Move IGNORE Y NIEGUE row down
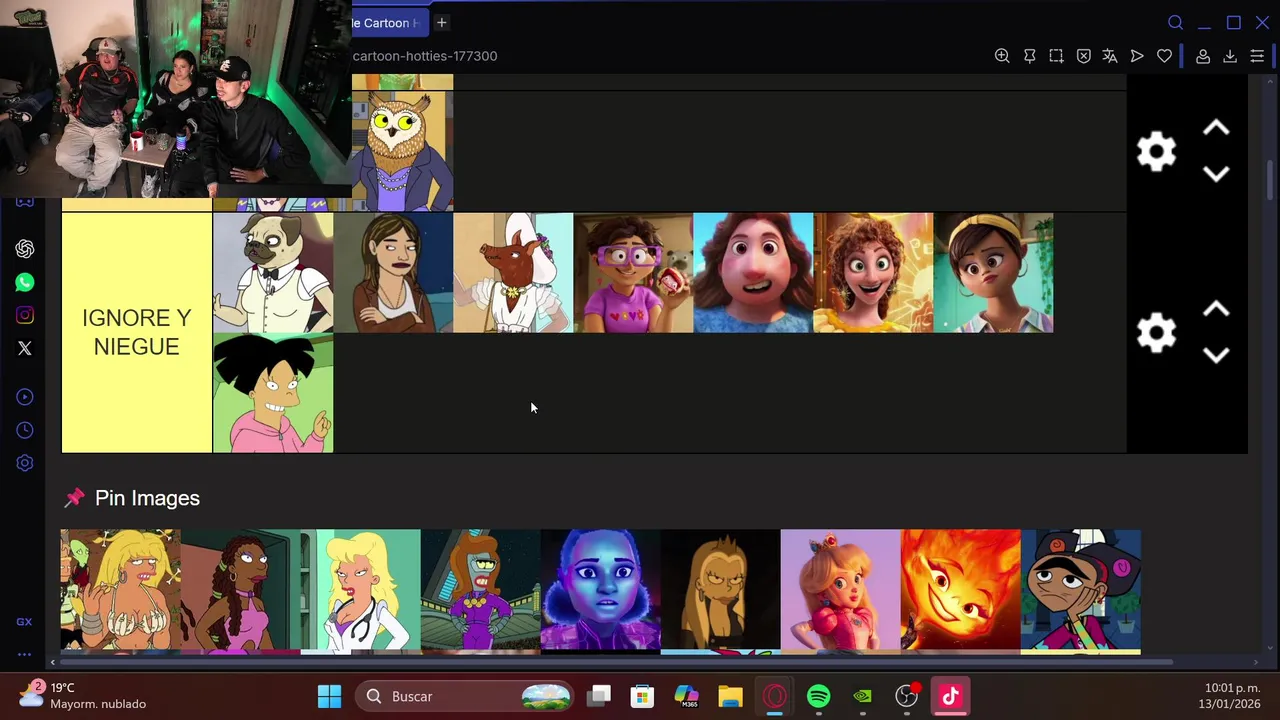The image size is (1280, 720). [1216, 355]
